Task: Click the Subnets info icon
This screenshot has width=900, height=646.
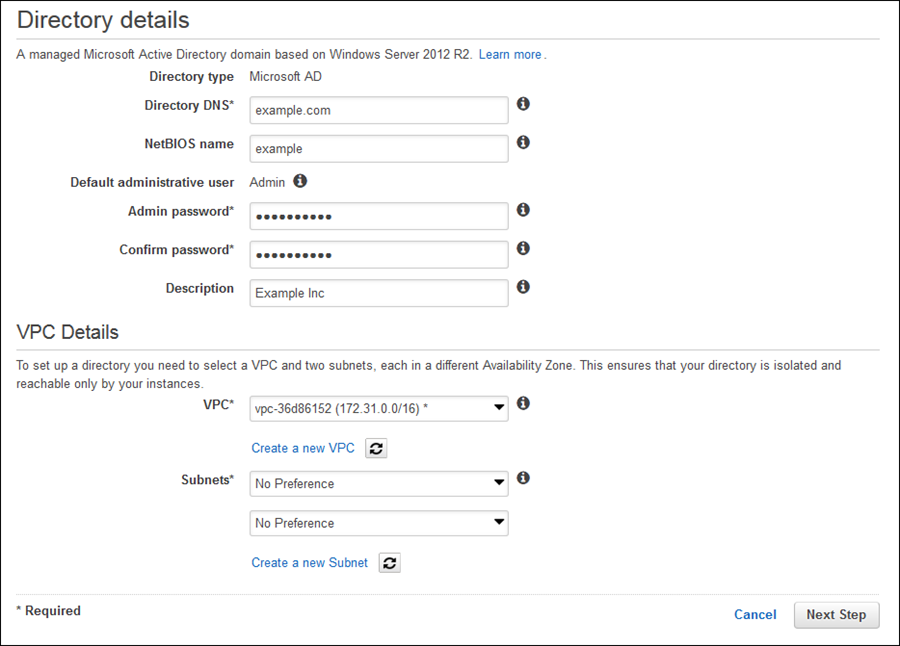Action: click(523, 478)
